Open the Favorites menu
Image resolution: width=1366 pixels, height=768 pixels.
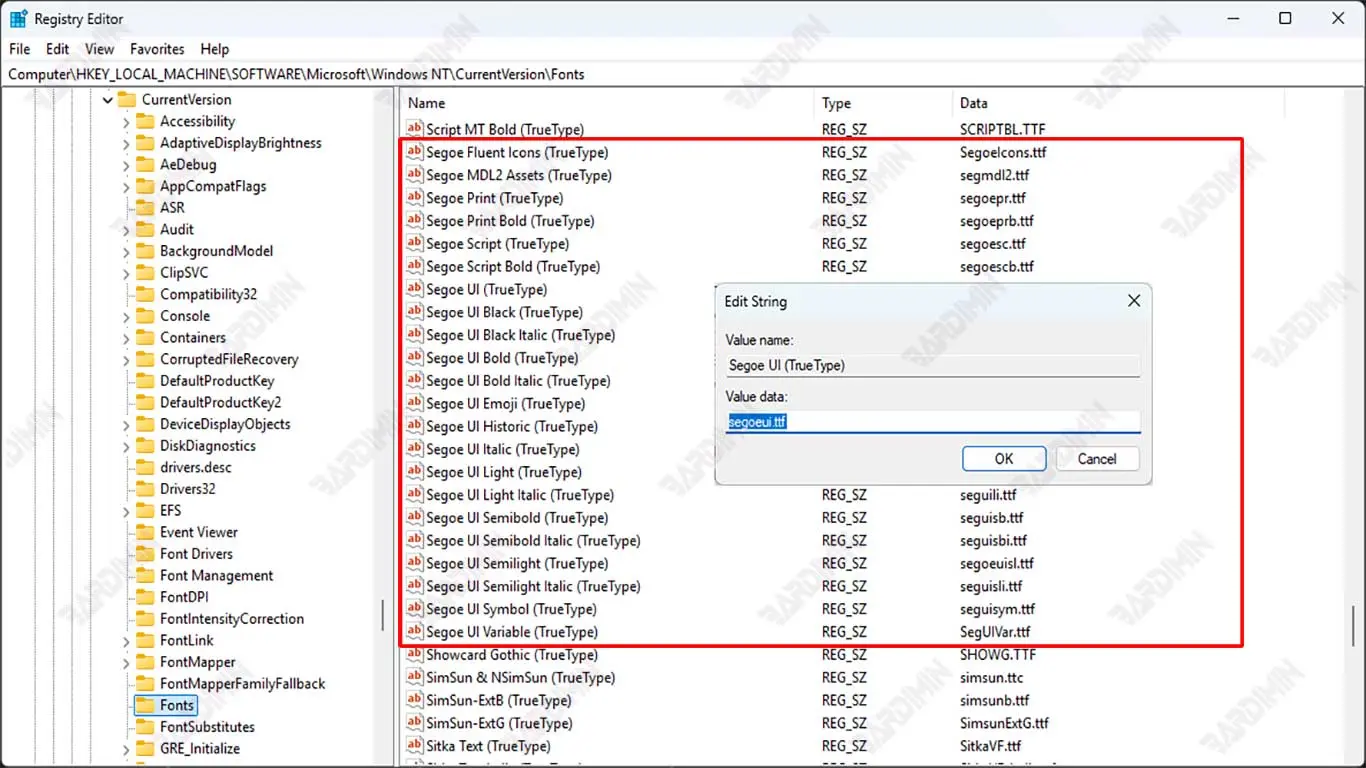[157, 49]
